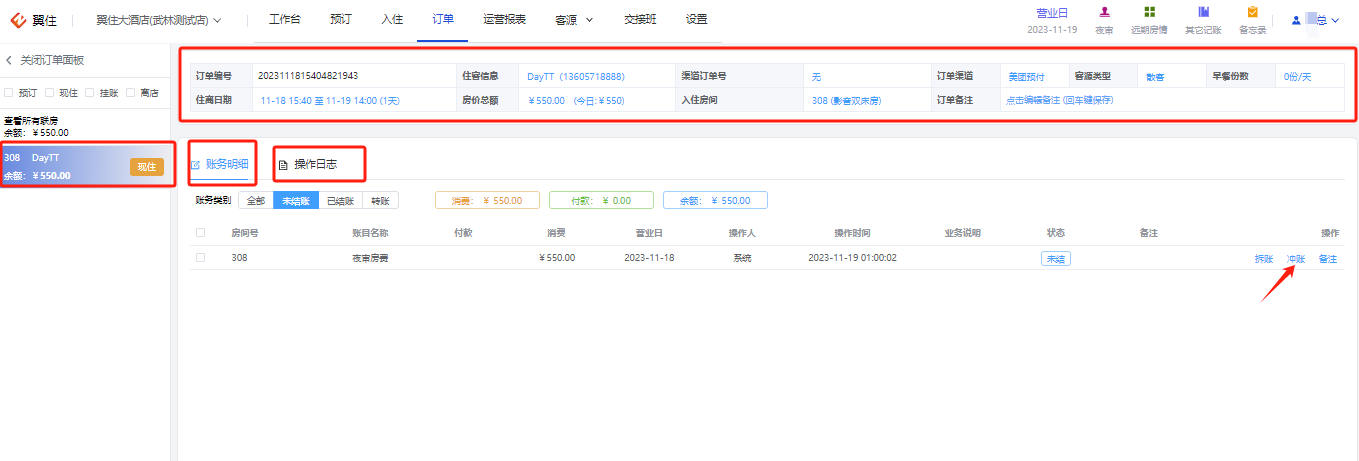Tick the 挂账 filter checkbox
Viewport: 1359px width, 461px height.
(89, 92)
